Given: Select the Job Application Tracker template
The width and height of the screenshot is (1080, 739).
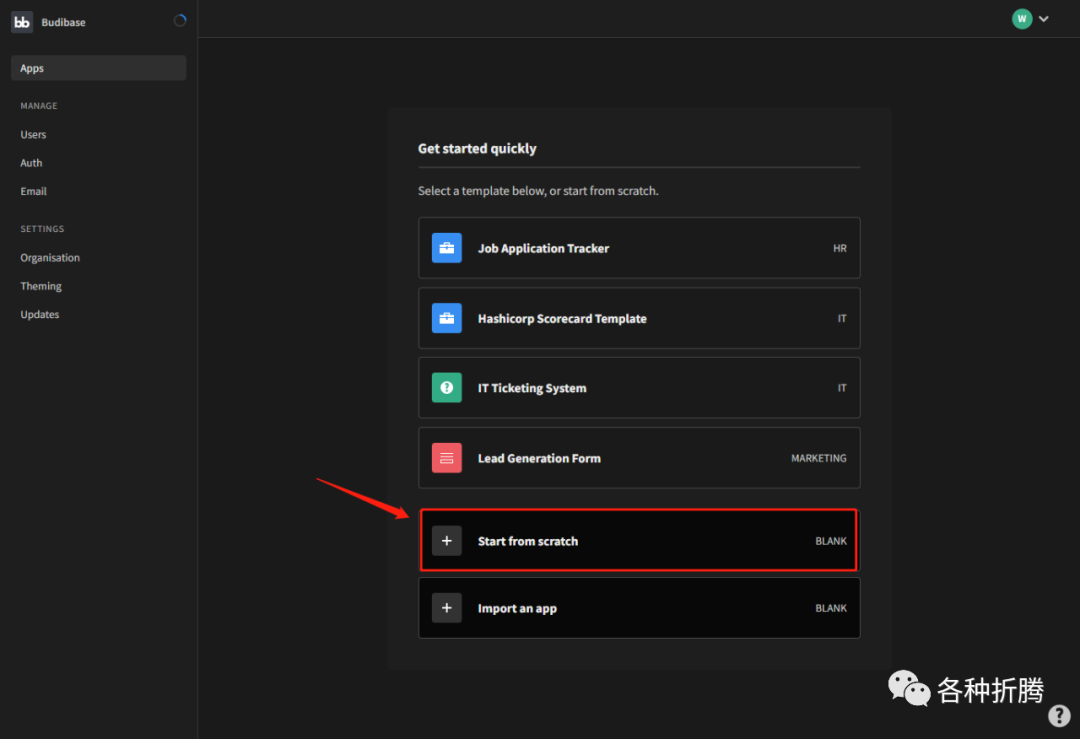Looking at the screenshot, I should coord(639,248).
